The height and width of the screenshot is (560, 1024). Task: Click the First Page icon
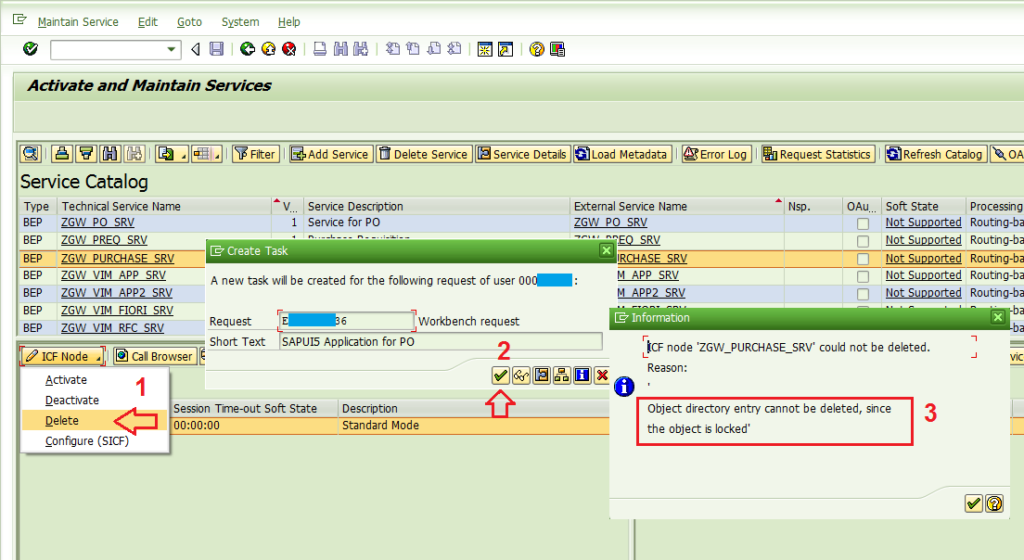[392, 49]
